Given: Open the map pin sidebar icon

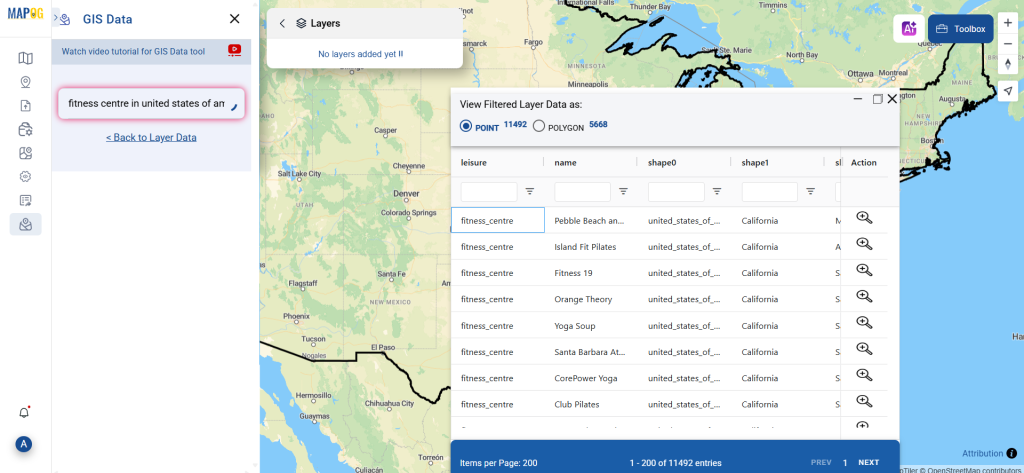Looking at the screenshot, I should pyautogui.click(x=25, y=82).
